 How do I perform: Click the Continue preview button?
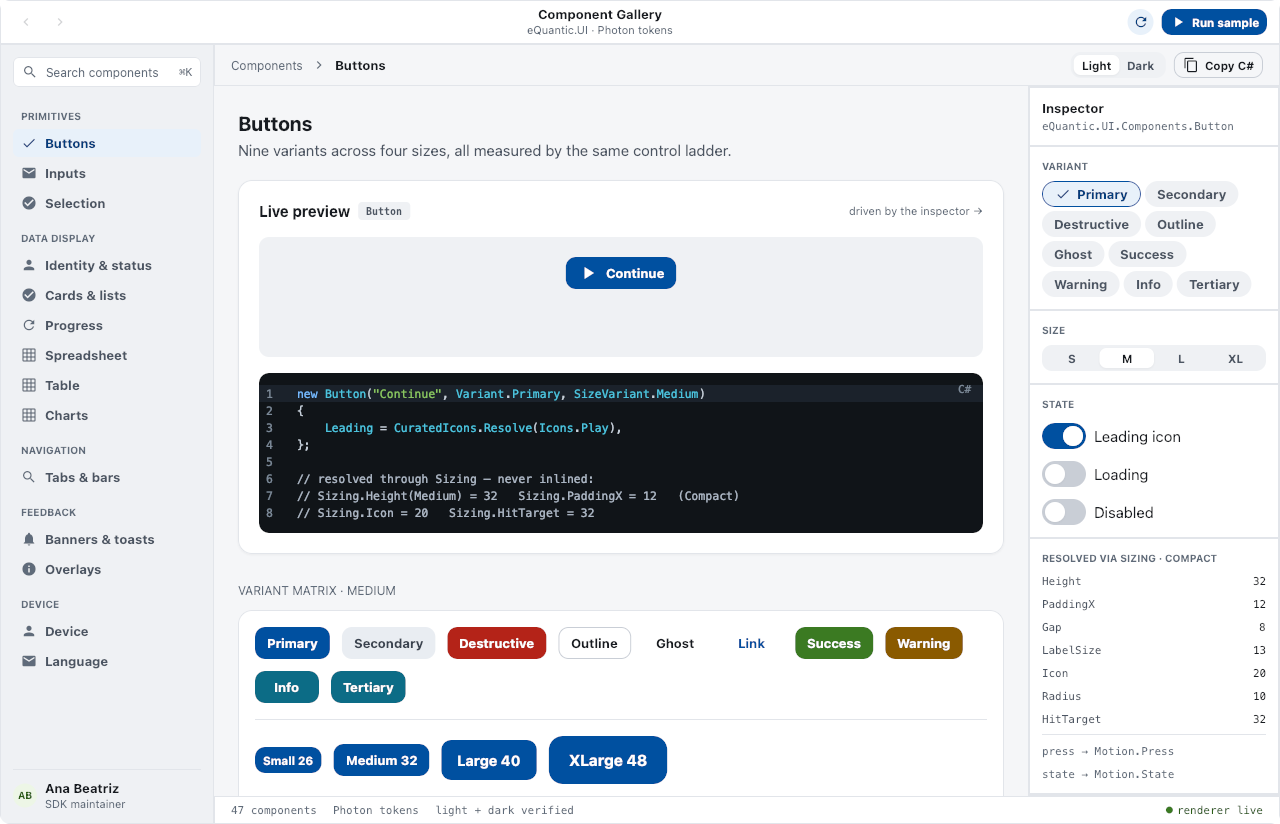[x=621, y=273]
